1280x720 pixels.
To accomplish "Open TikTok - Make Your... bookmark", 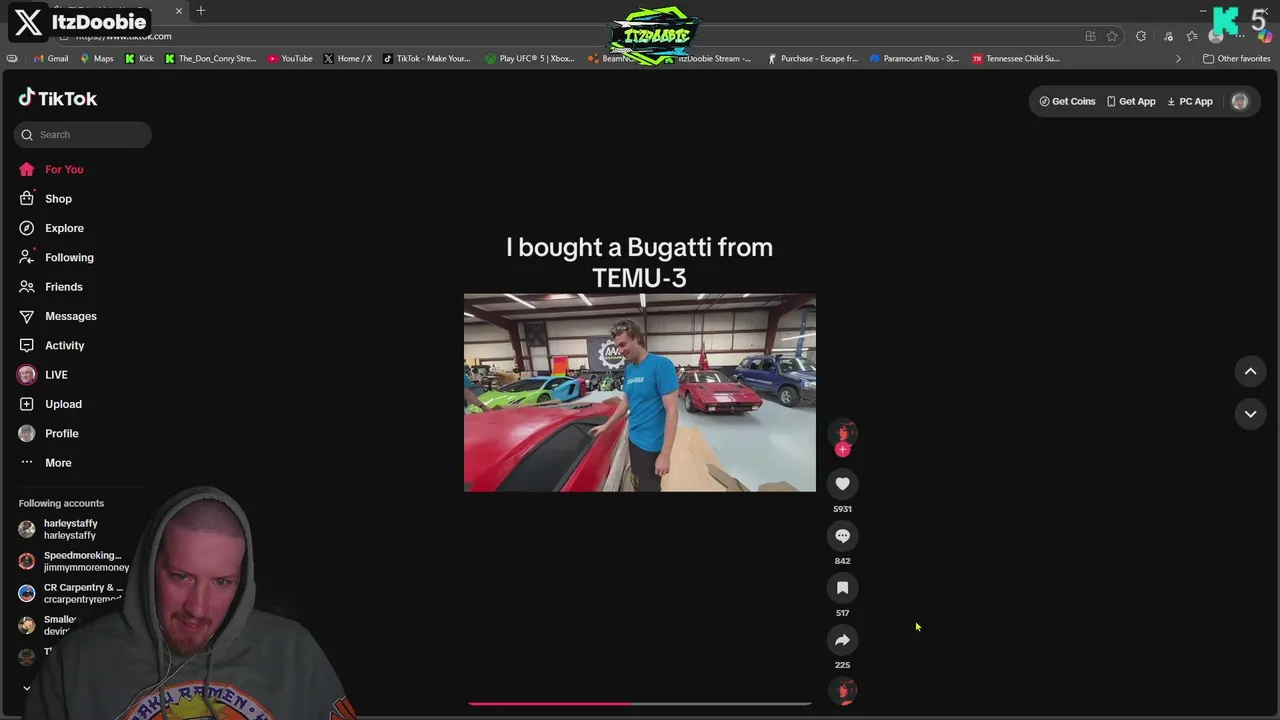I will pyautogui.click(x=427, y=58).
